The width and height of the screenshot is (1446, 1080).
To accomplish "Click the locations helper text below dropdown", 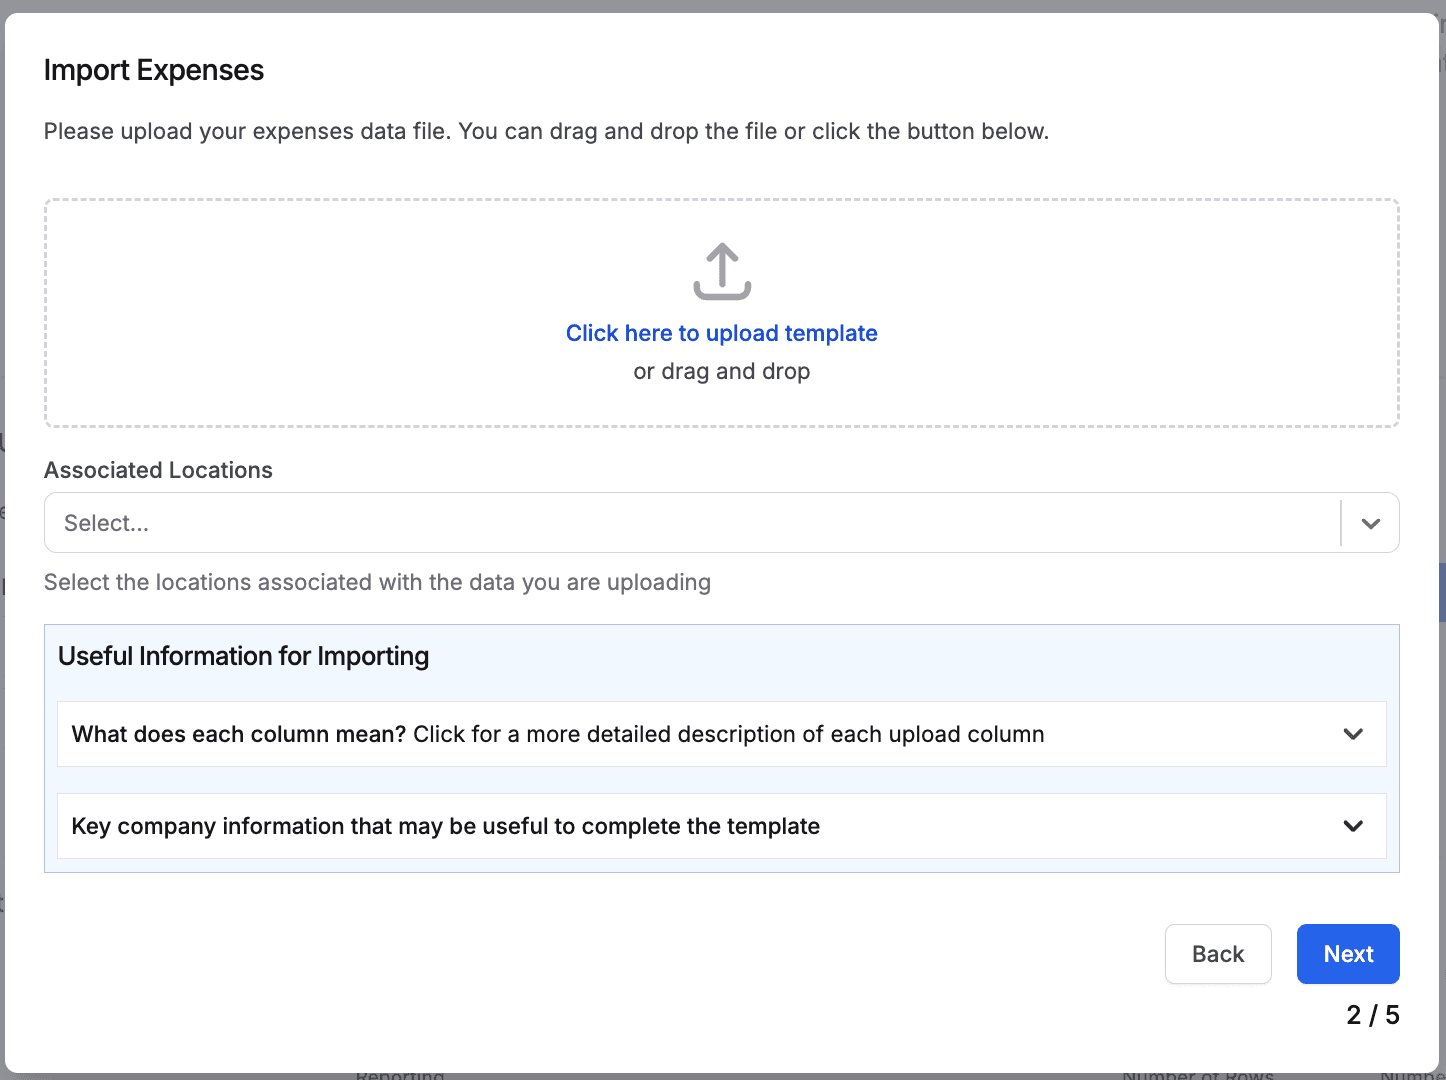I will pos(377,582).
